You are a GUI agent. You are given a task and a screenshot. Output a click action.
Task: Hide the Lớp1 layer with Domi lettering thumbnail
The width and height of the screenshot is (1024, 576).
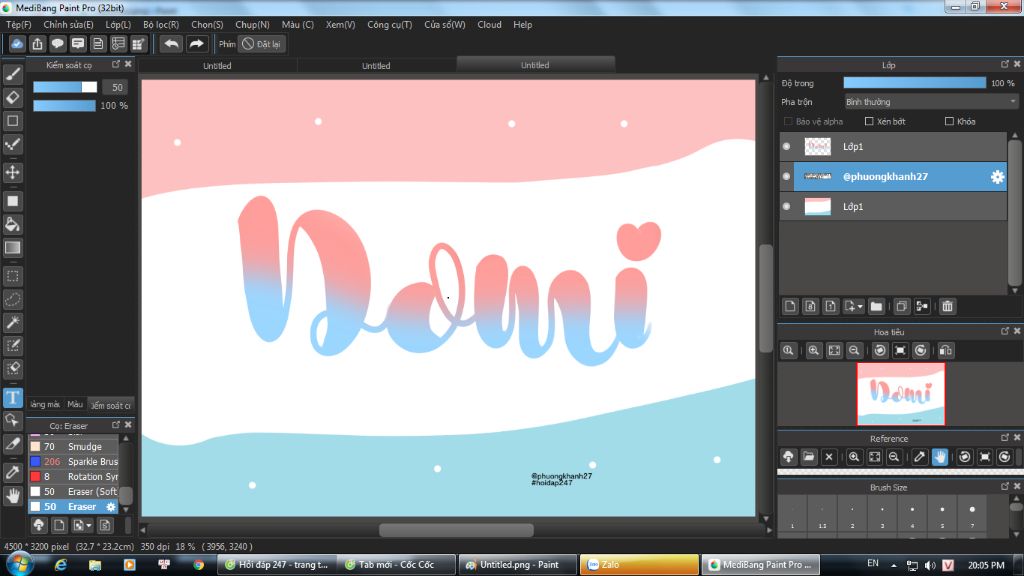[786, 146]
